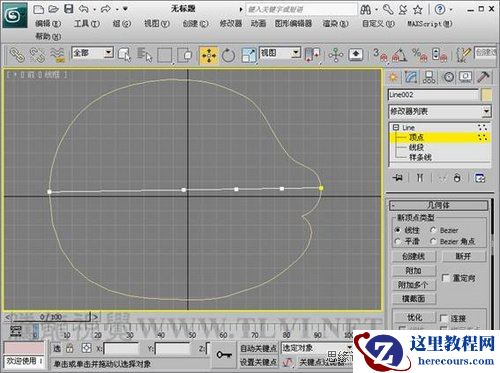The image size is (500, 373).
Task: Open the Help dropdown arrow
Action: (x=451, y=9)
